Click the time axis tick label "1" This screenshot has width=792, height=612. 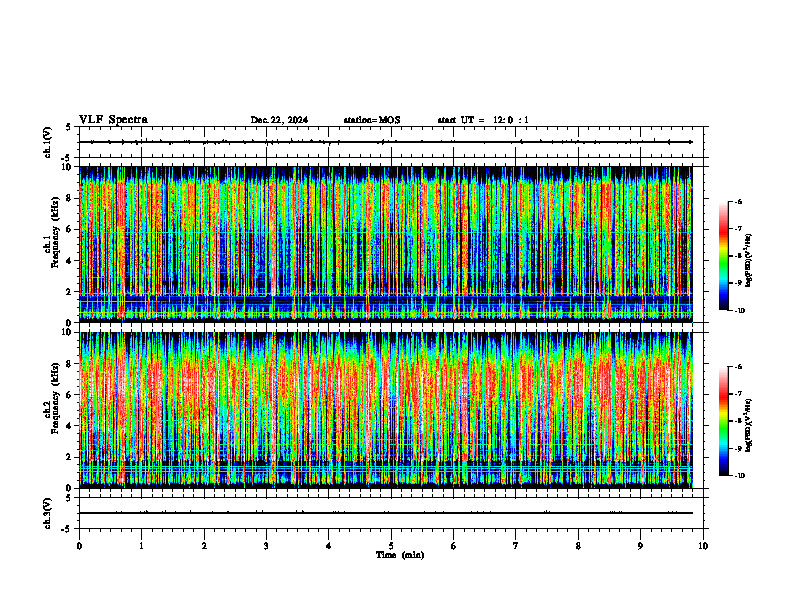pyautogui.click(x=142, y=546)
